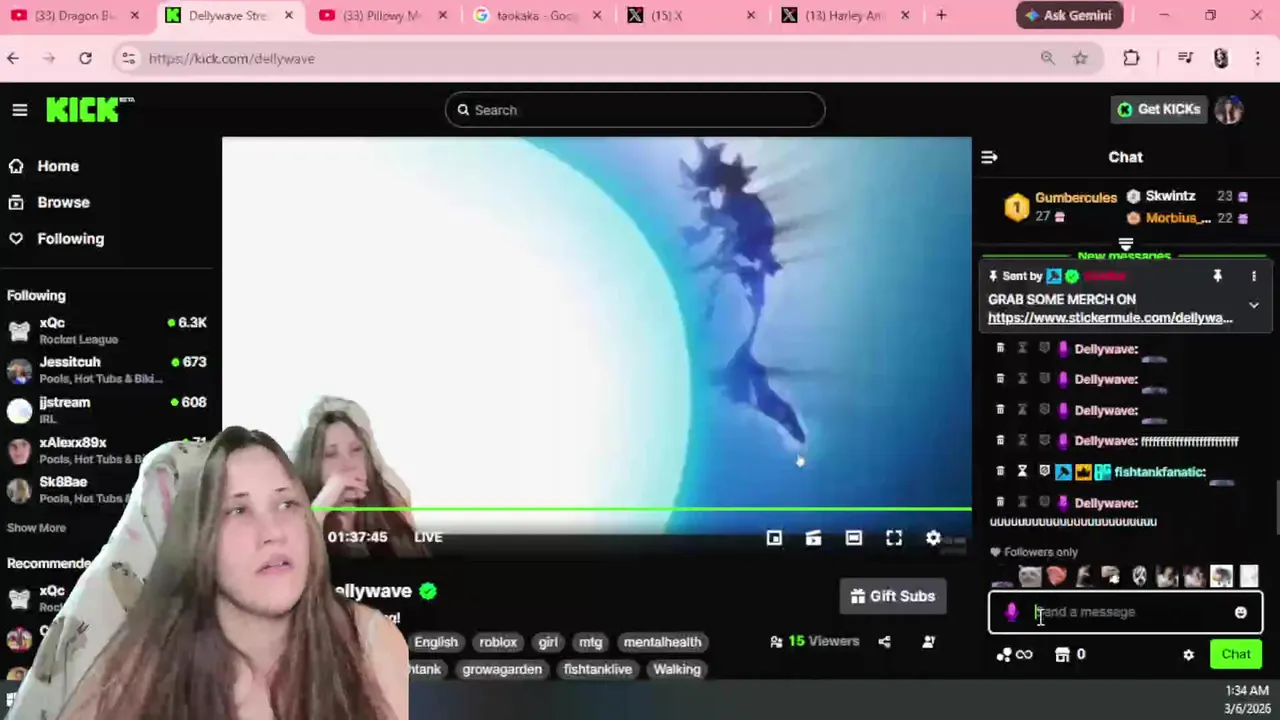The height and width of the screenshot is (720, 1280).
Task: Click the English tag
Action: coord(435,642)
